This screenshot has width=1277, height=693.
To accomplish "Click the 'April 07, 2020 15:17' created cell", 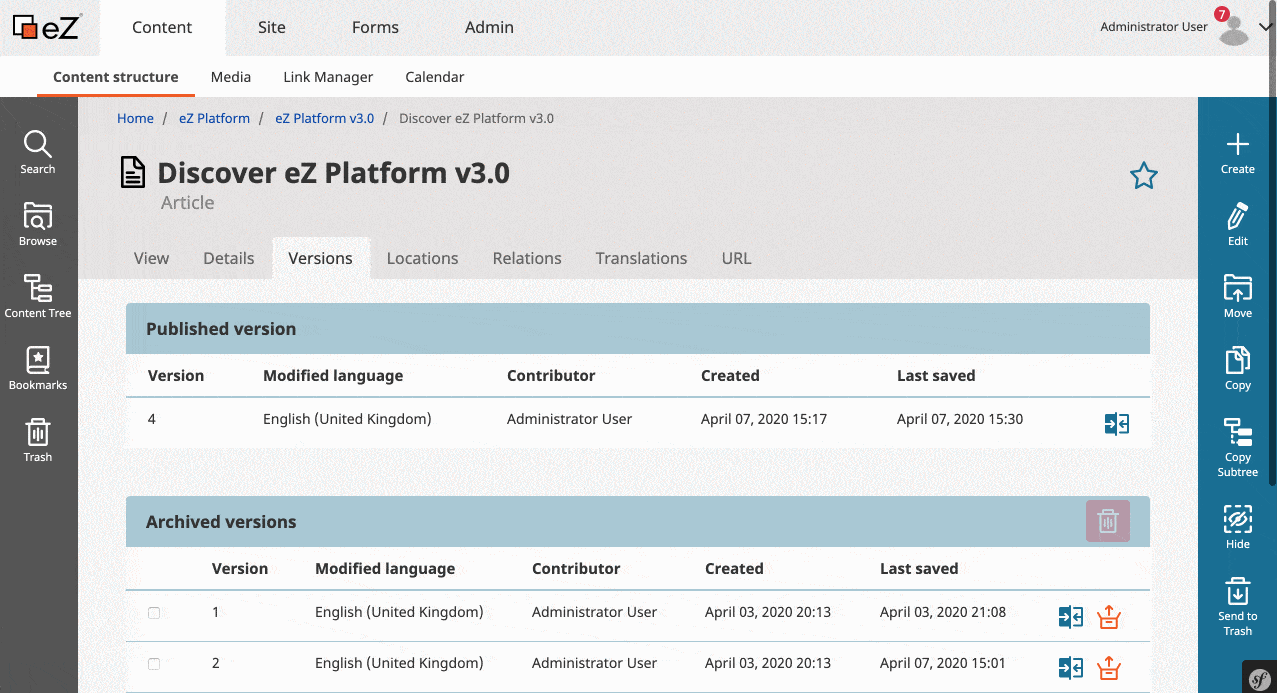I will (x=764, y=419).
